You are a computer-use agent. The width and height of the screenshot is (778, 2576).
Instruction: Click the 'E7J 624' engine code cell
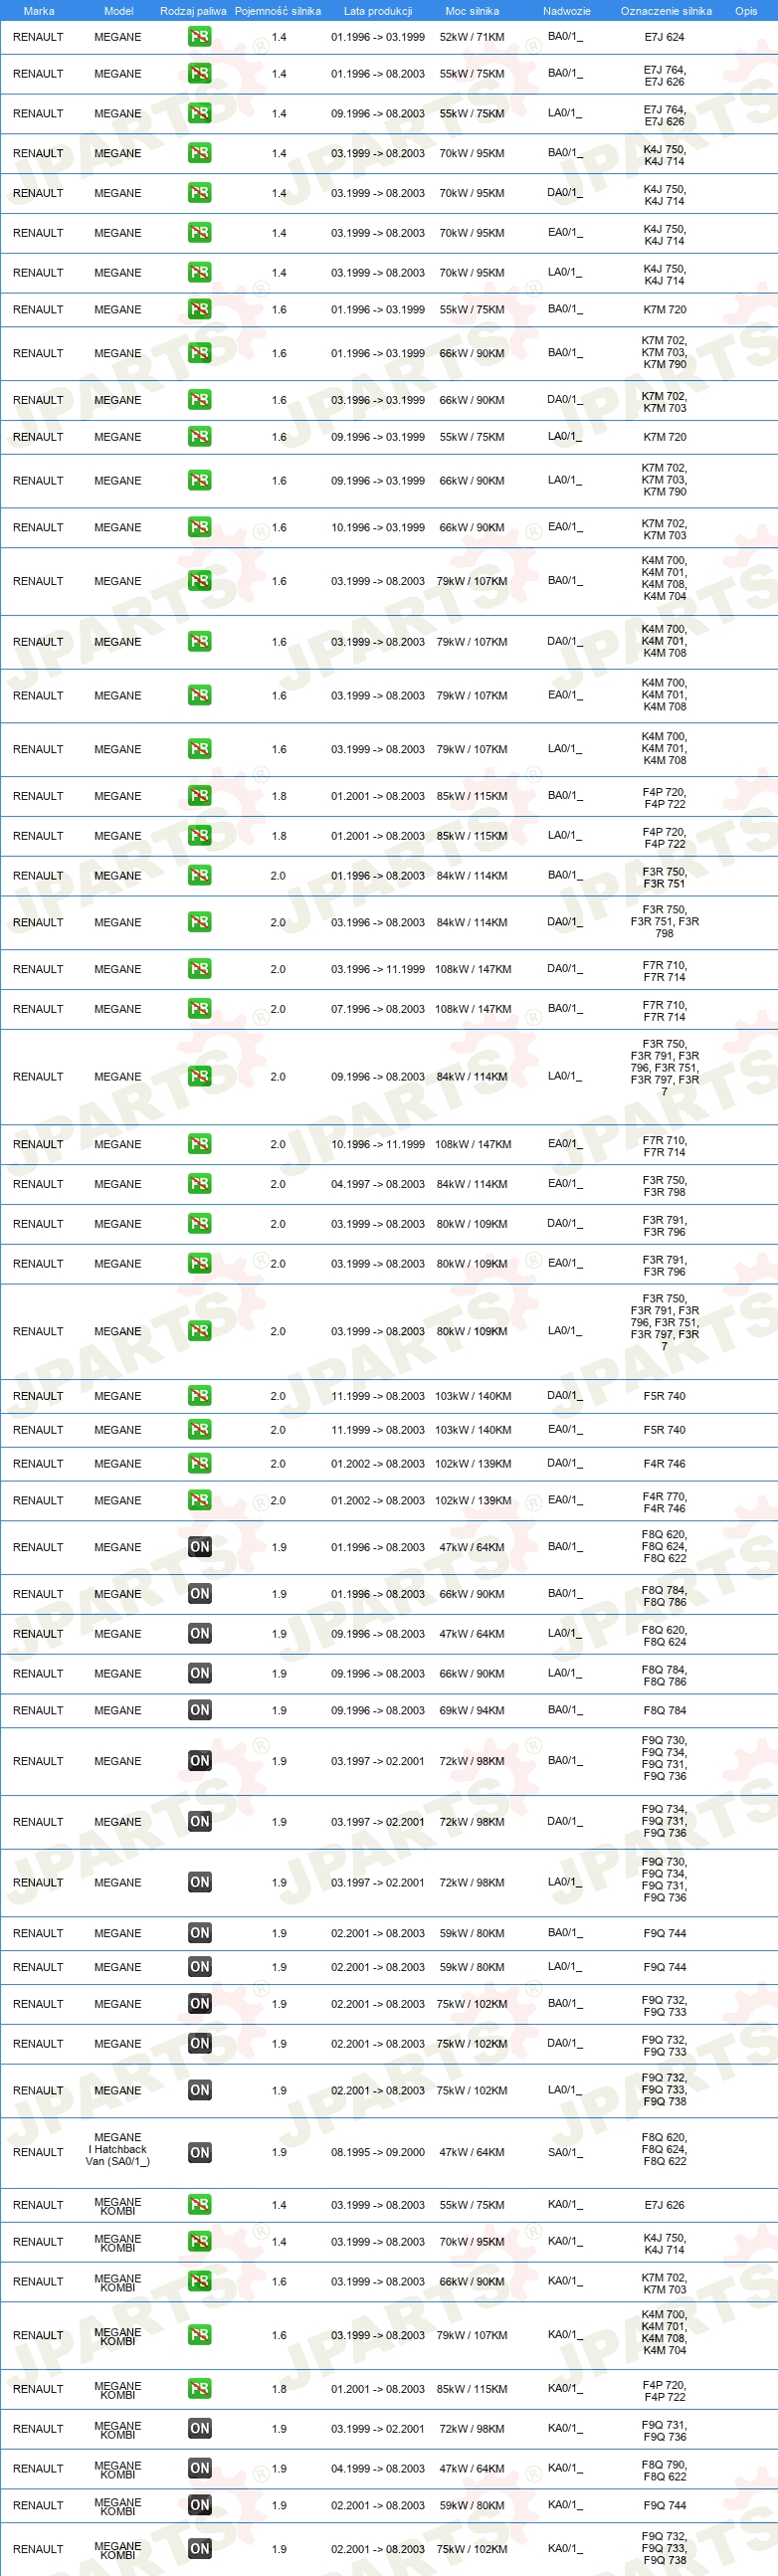click(x=665, y=37)
